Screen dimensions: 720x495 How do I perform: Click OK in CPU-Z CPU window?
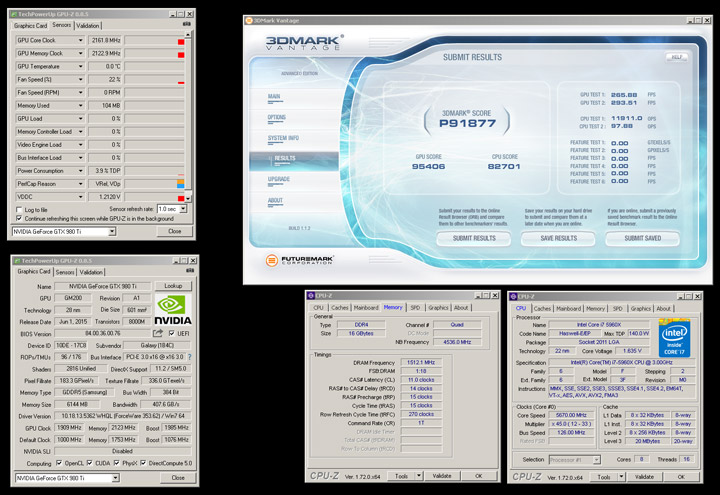681,477
